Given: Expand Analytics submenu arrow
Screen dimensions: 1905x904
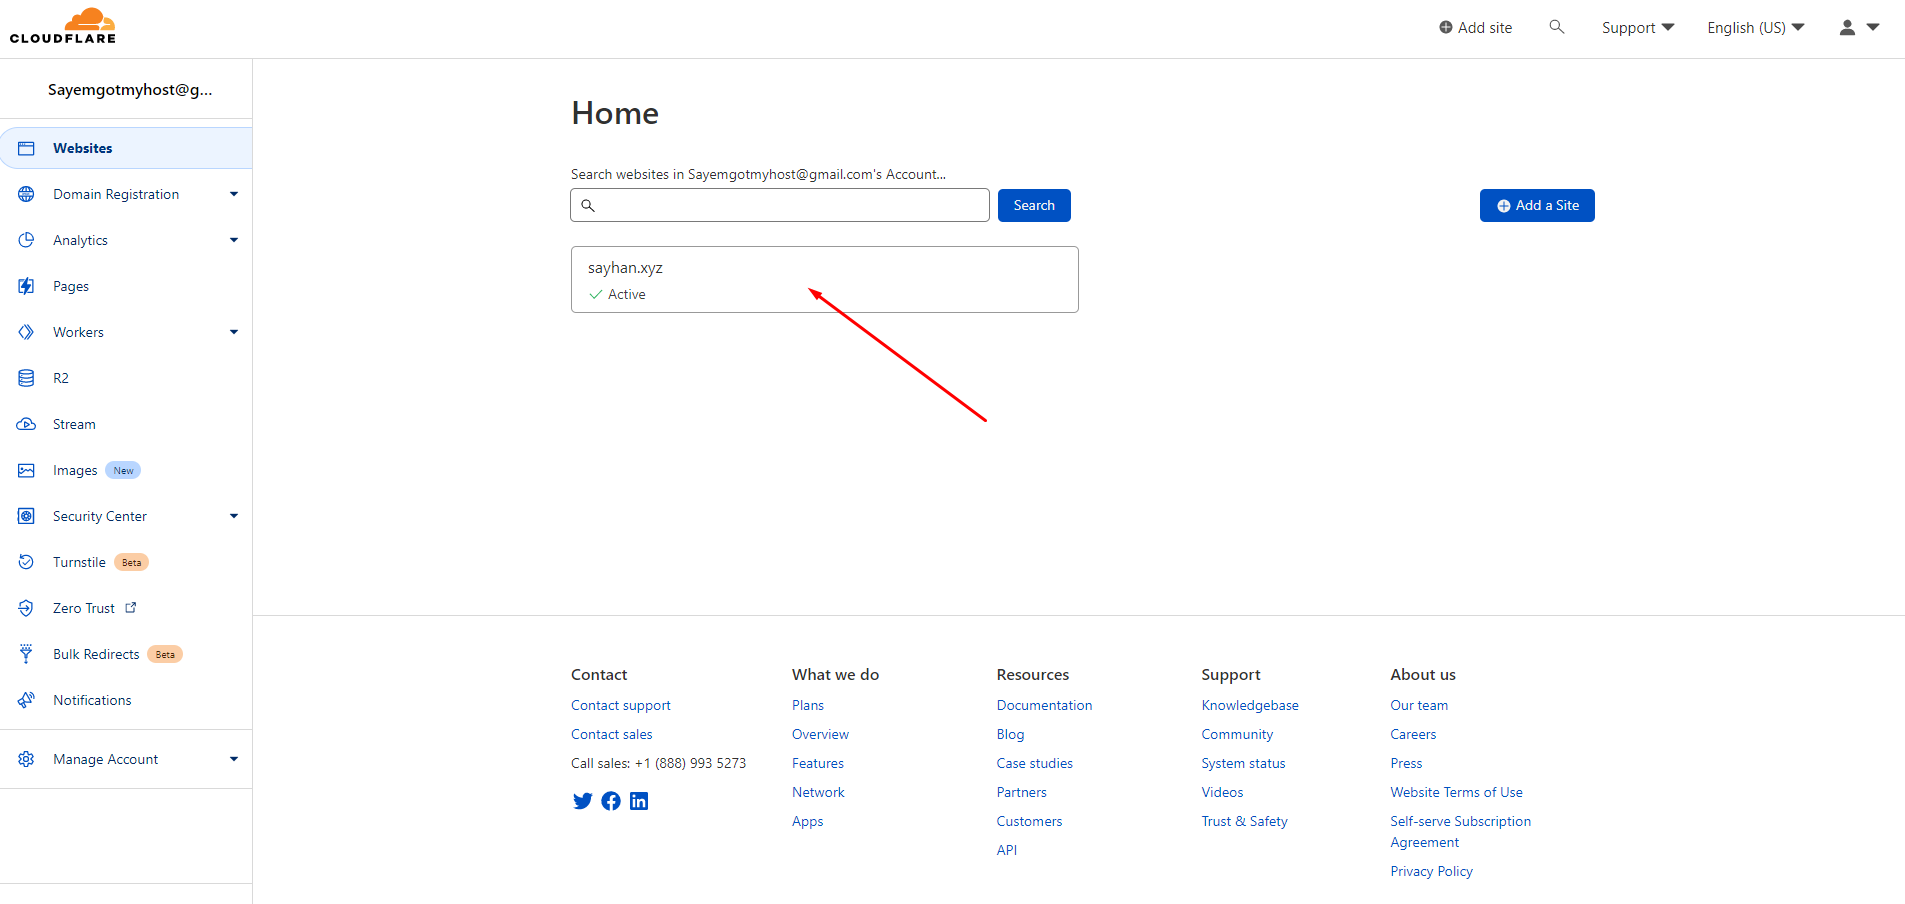Looking at the screenshot, I should 234,240.
